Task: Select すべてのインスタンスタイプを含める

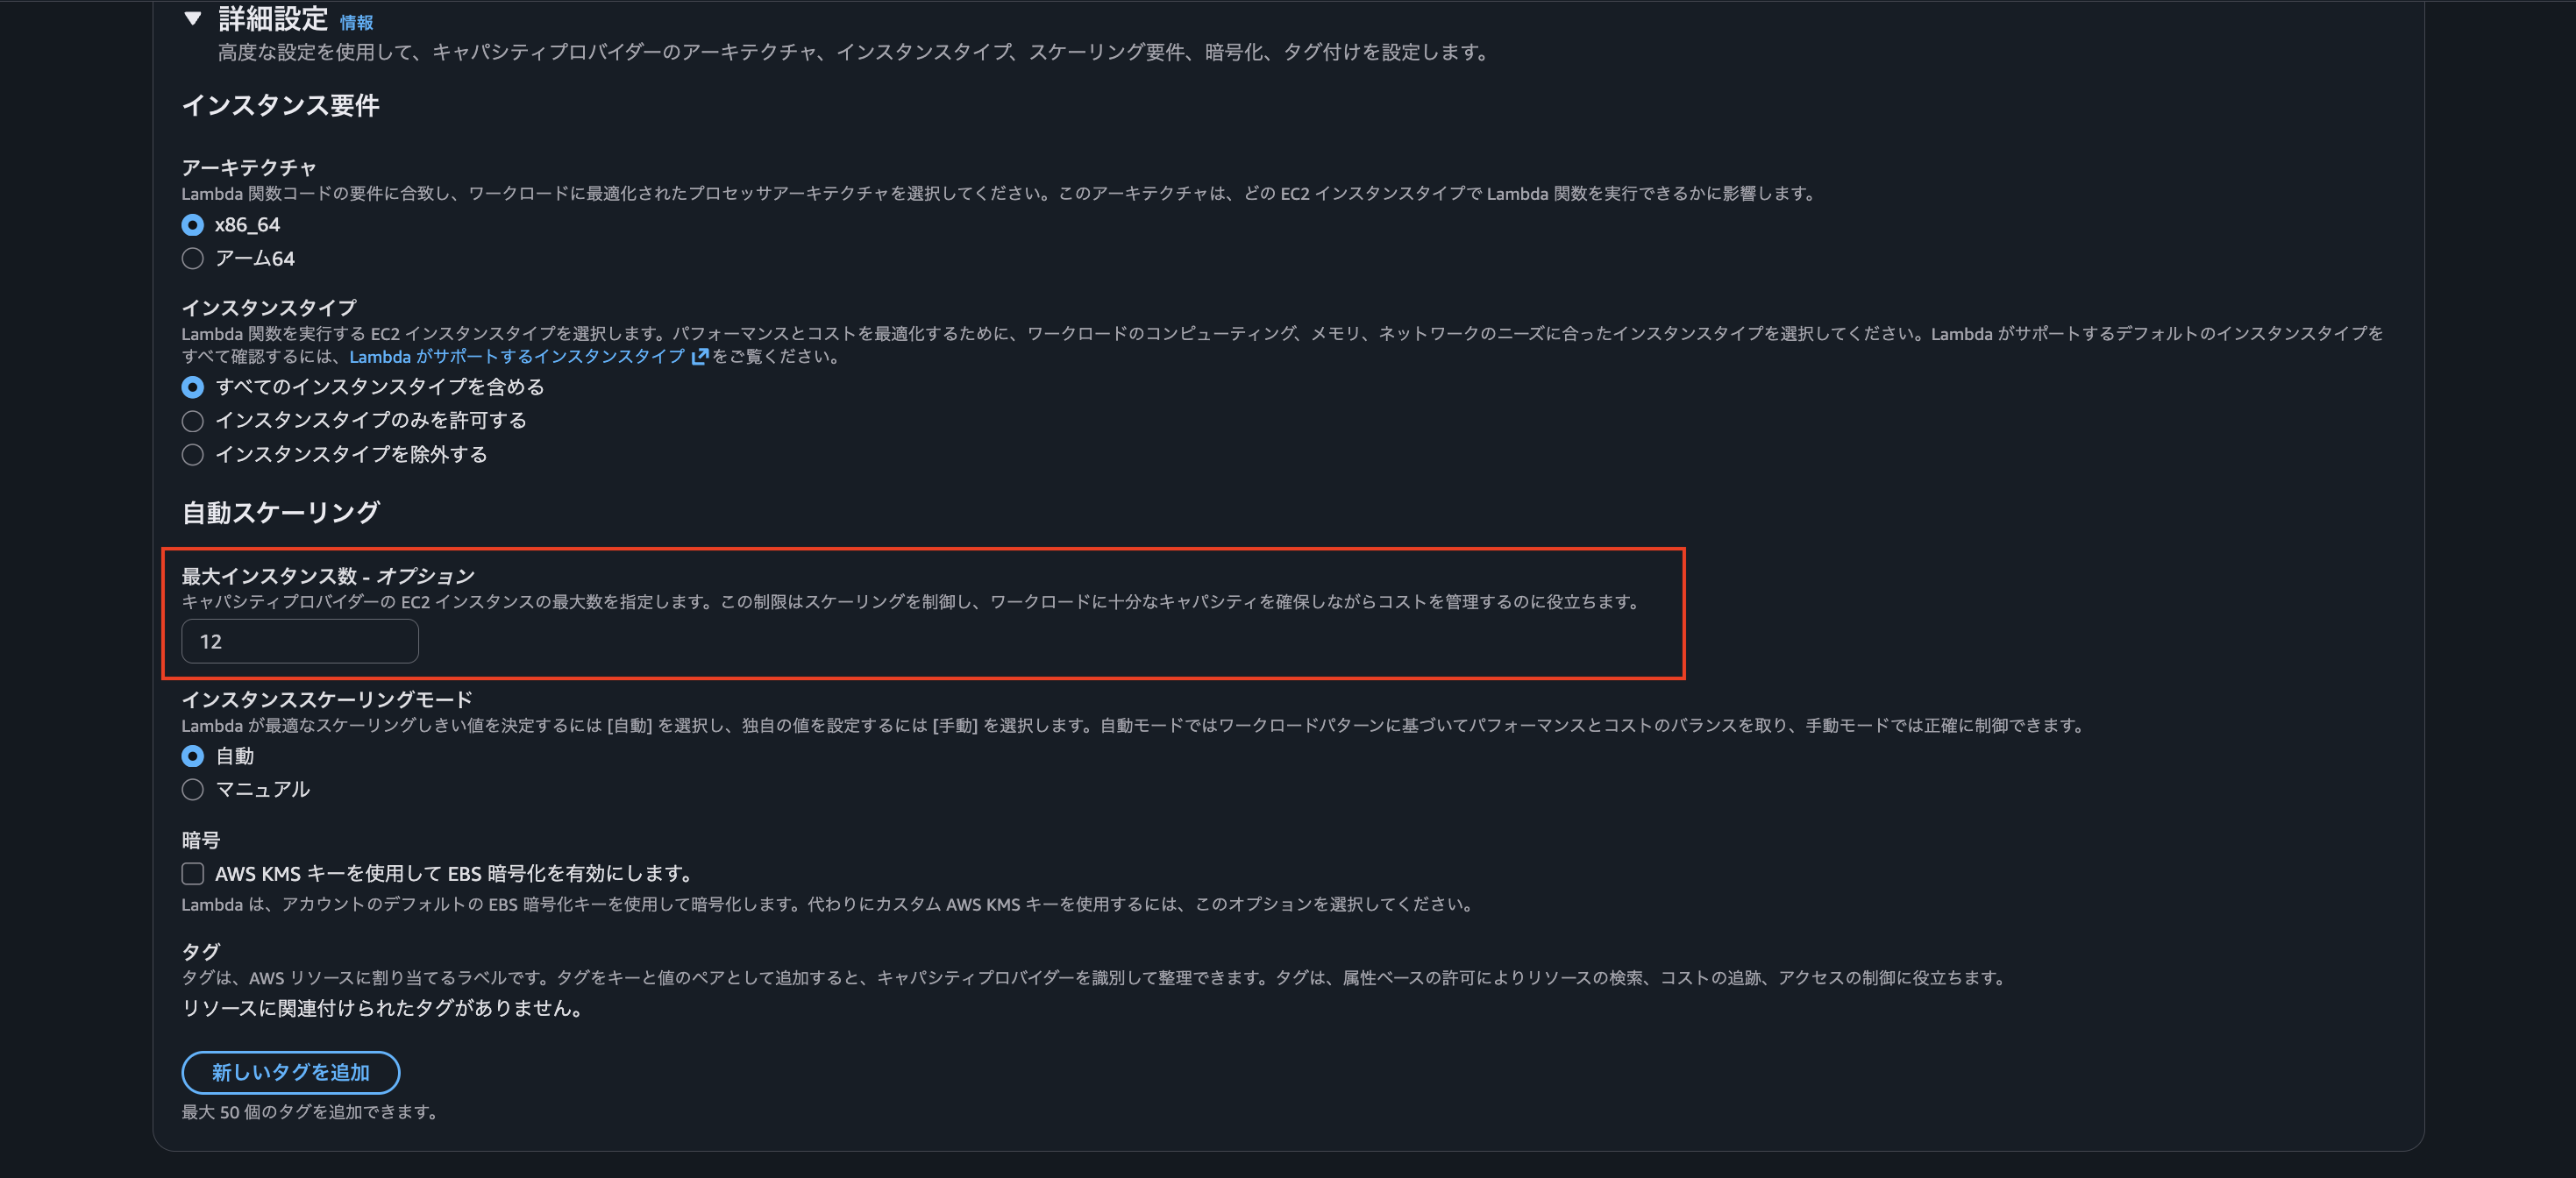Action: pyautogui.click(x=192, y=387)
